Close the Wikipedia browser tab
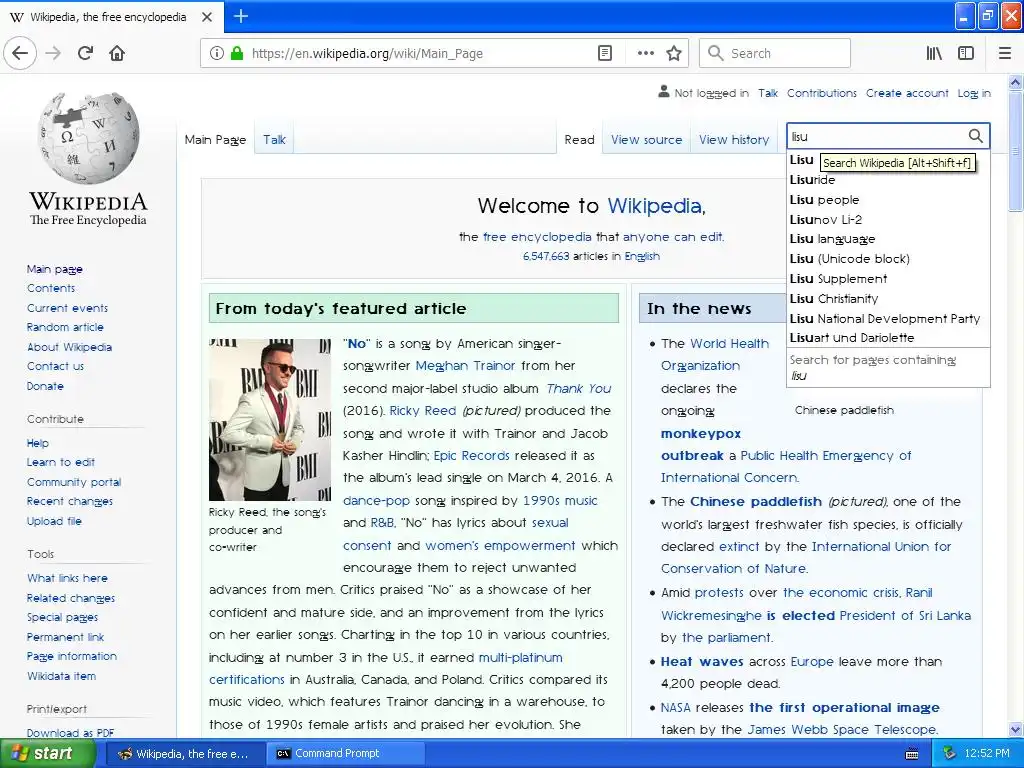The width and height of the screenshot is (1024, 768). (207, 17)
